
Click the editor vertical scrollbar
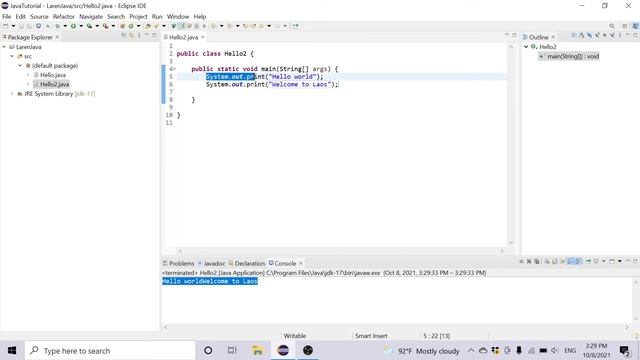pyautogui.click(x=511, y=144)
